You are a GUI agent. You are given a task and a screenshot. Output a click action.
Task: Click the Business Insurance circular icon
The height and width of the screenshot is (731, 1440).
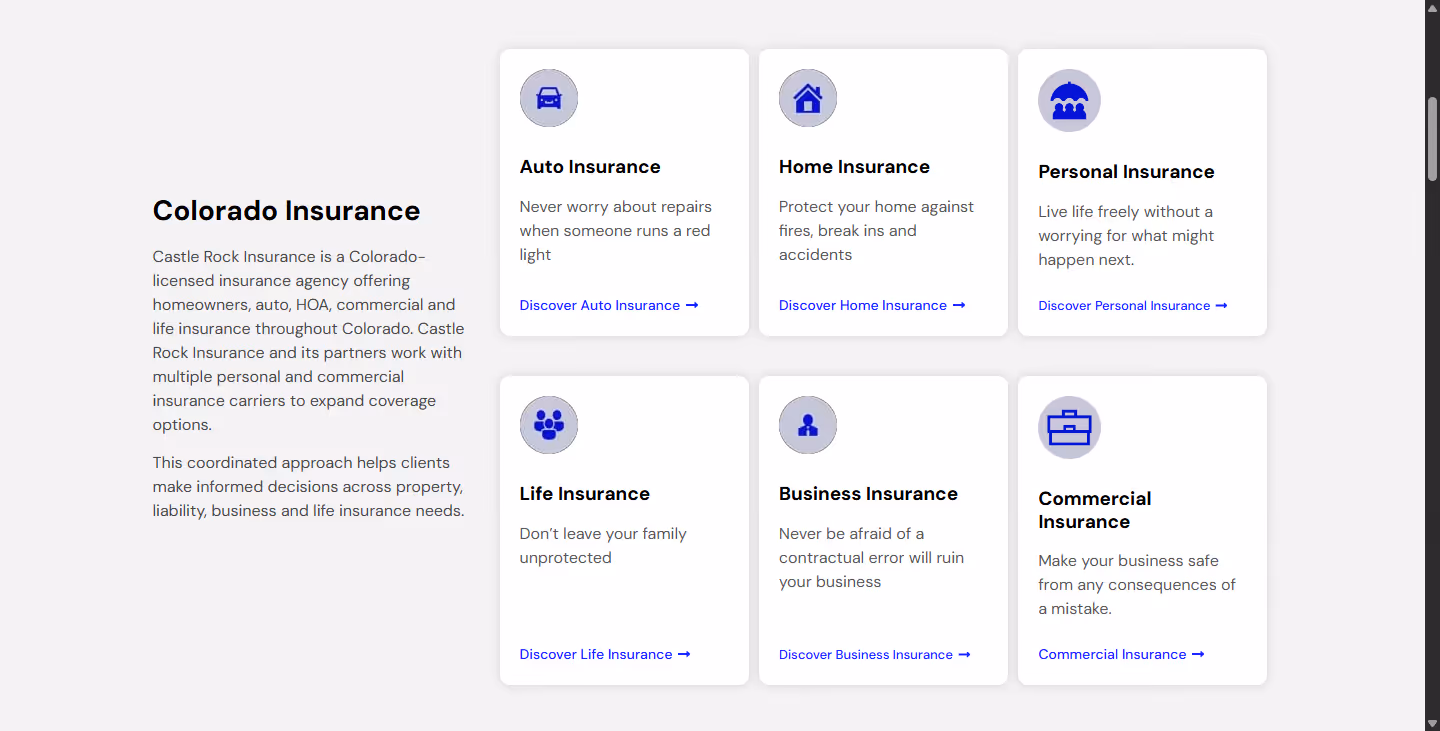808,425
